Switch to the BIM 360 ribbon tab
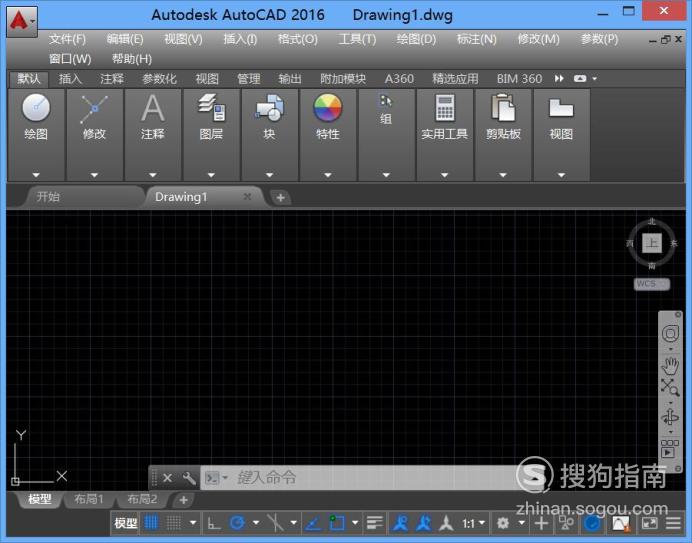The height and width of the screenshot is (543, 692). pos(519,79)
